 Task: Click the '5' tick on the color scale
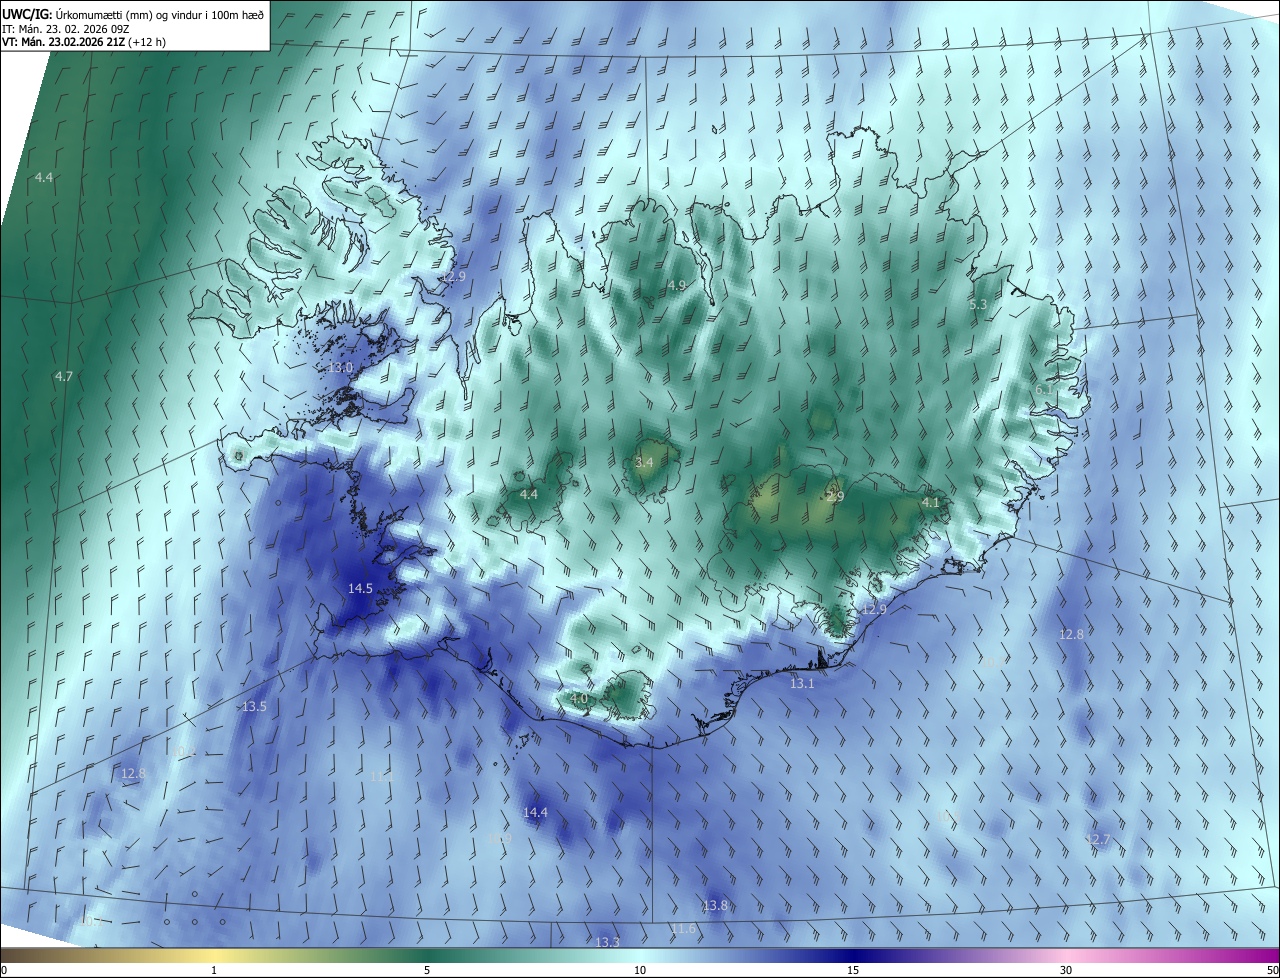click(427, 970)
